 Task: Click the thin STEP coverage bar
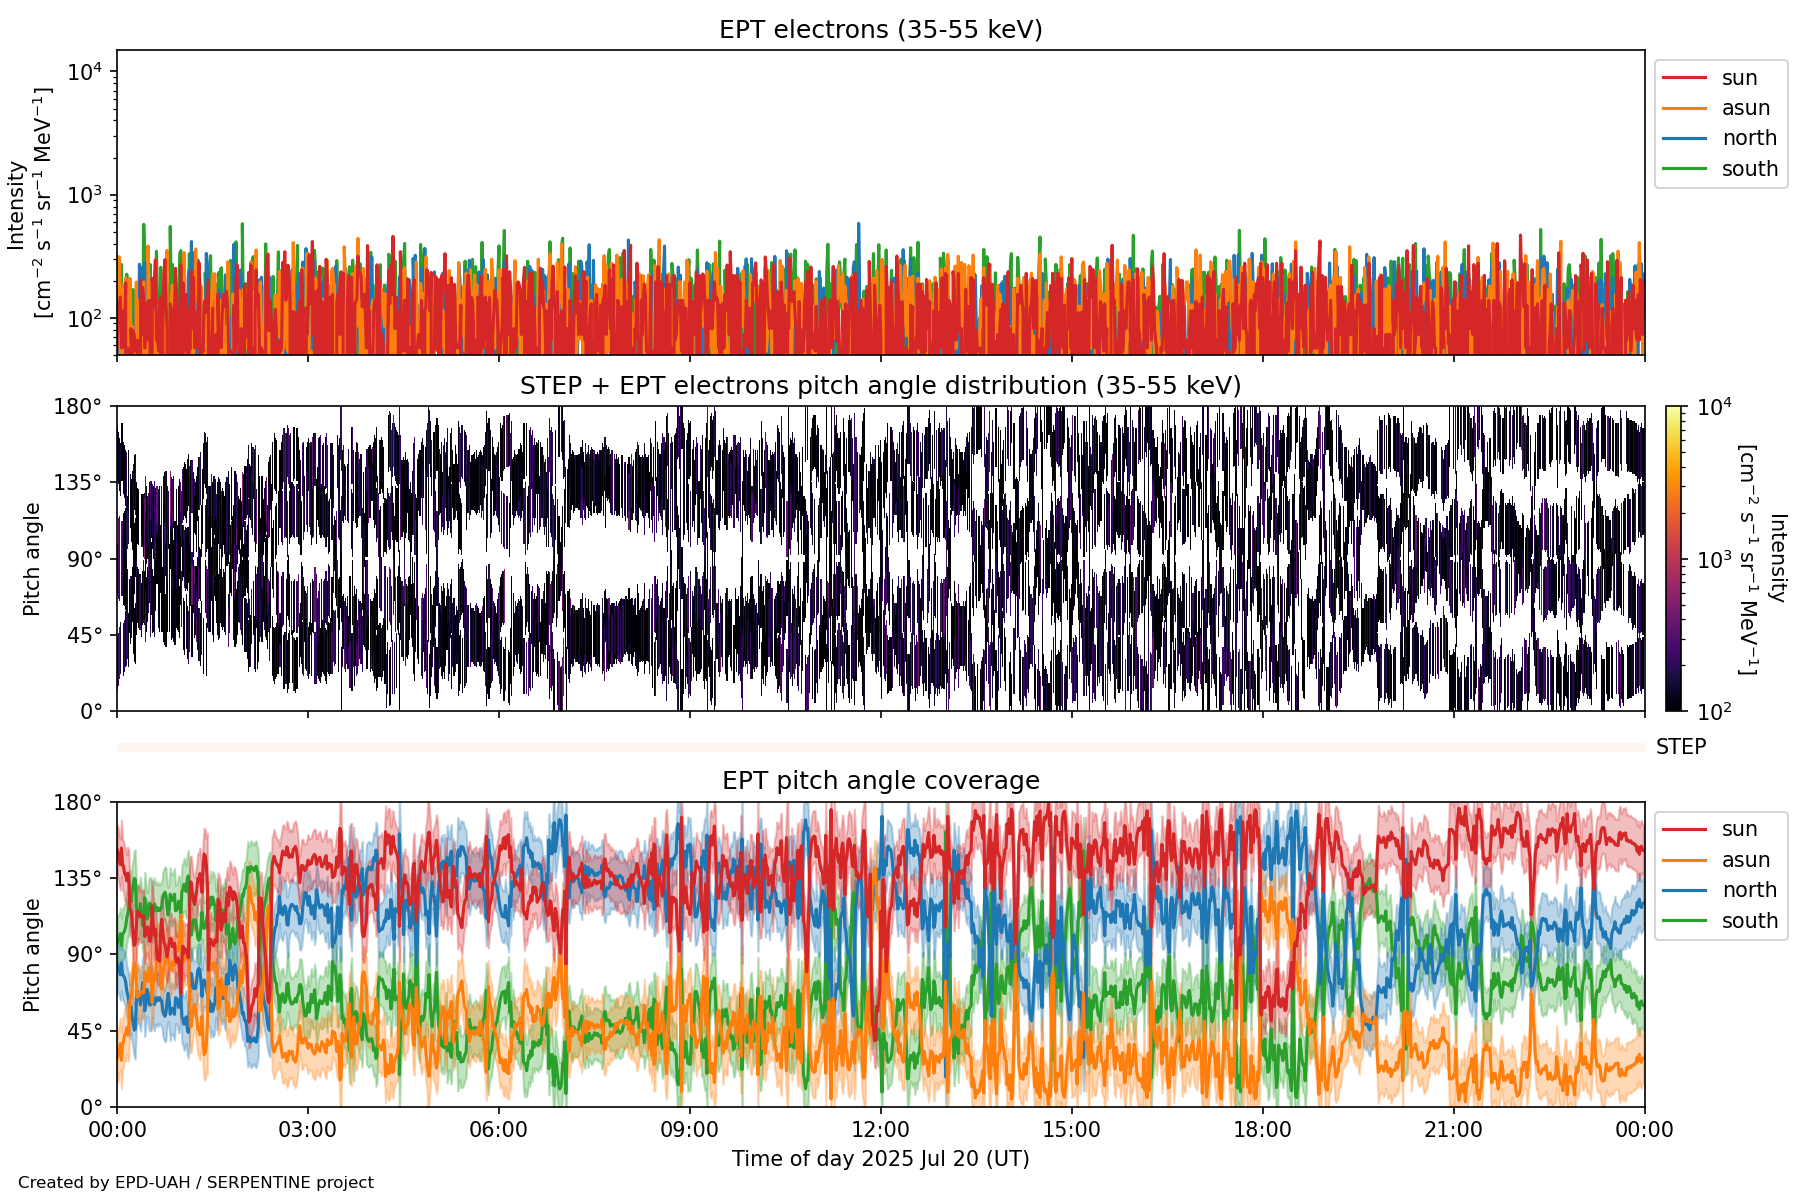pyautogui.click(x=880, y=747)
